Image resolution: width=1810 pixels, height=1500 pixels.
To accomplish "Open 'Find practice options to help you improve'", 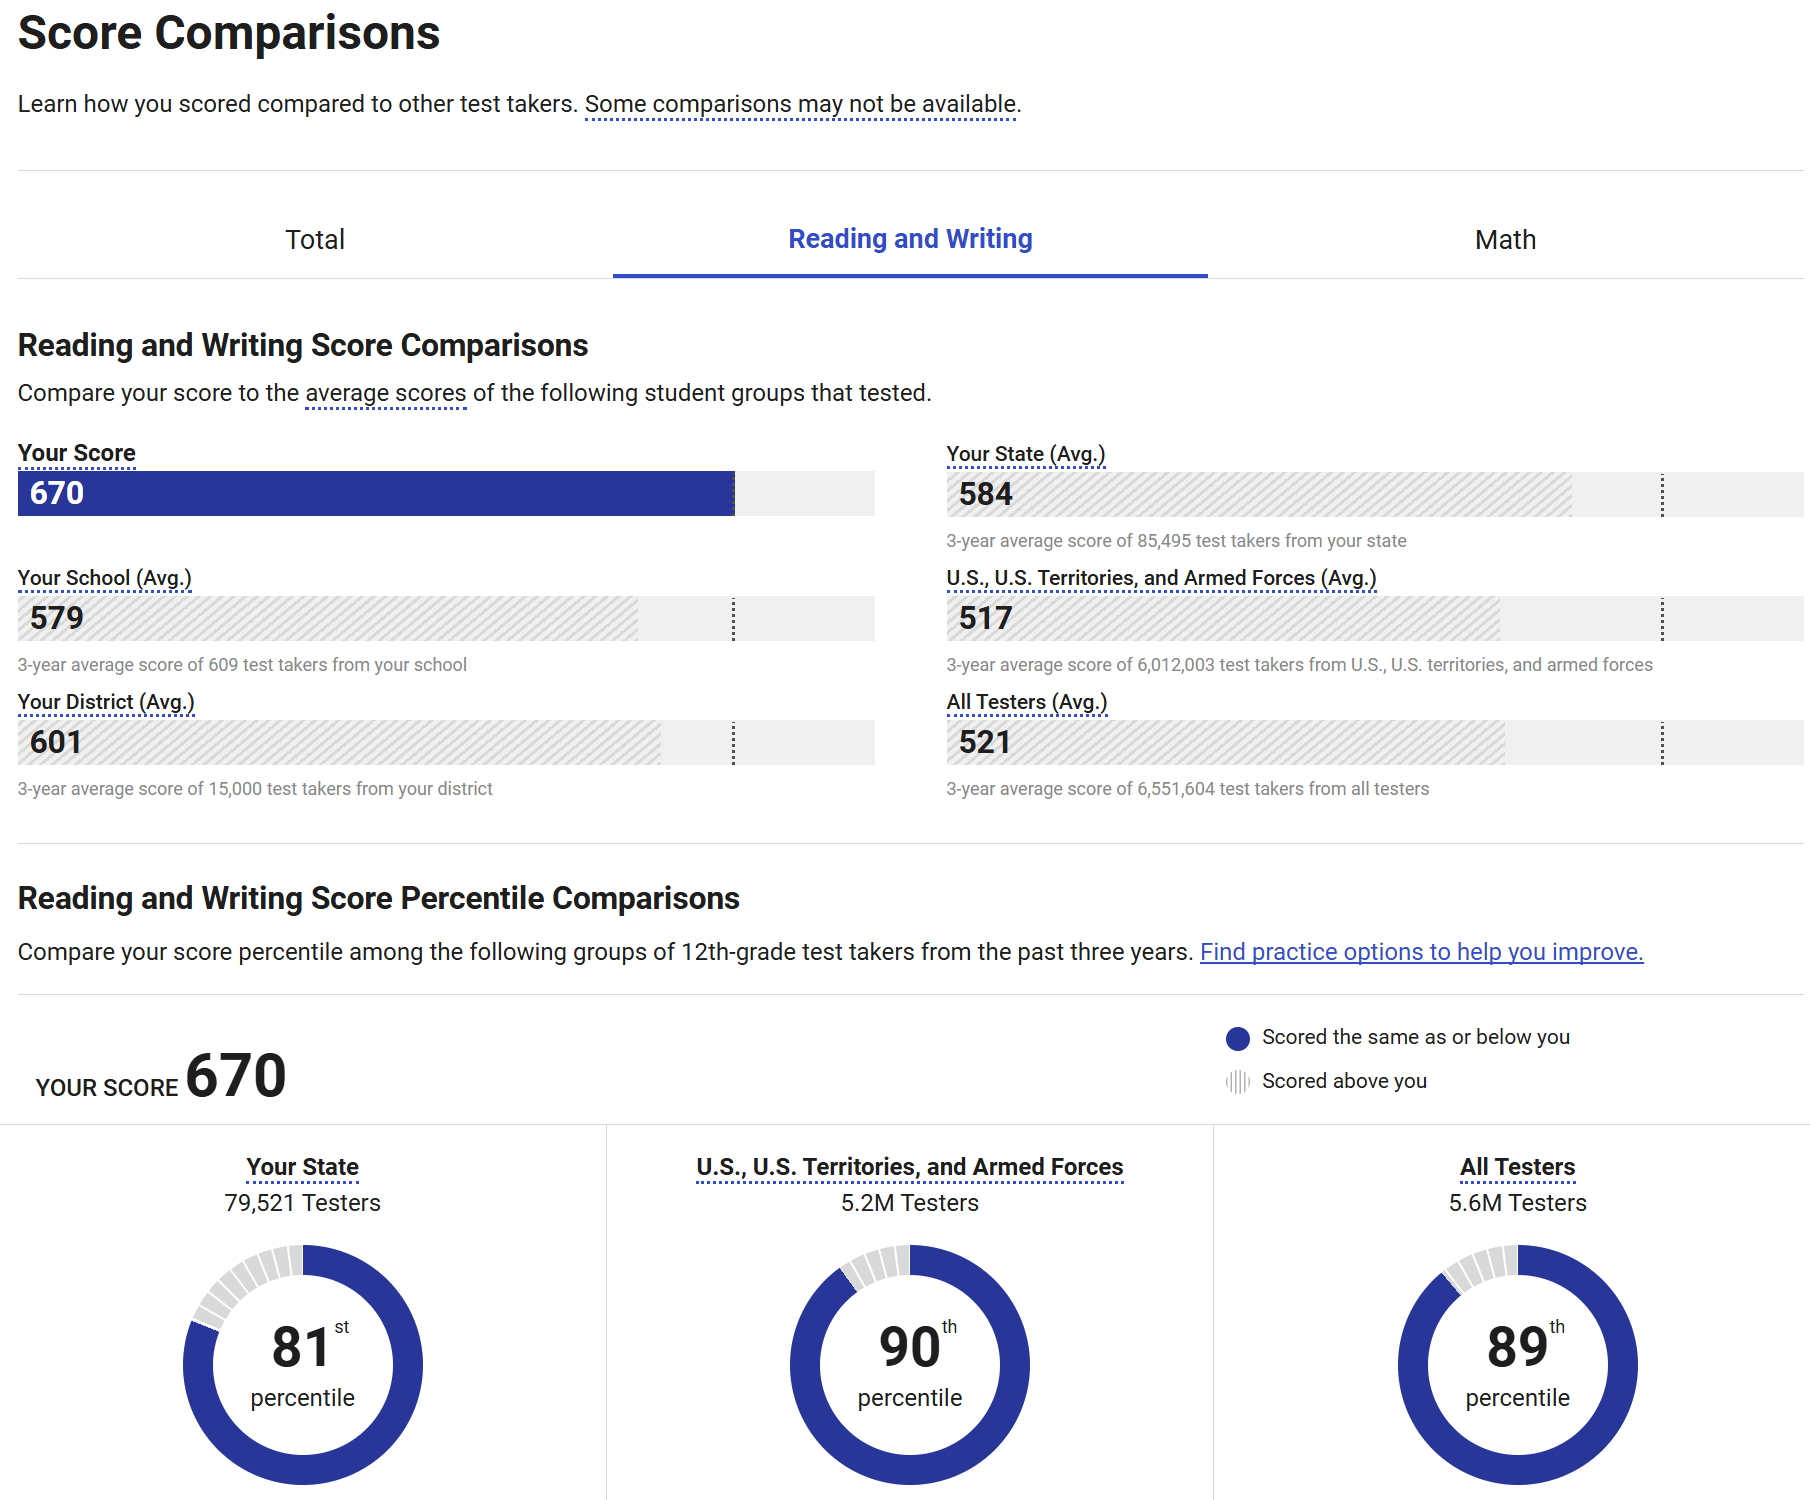I will coord(1421,952).
